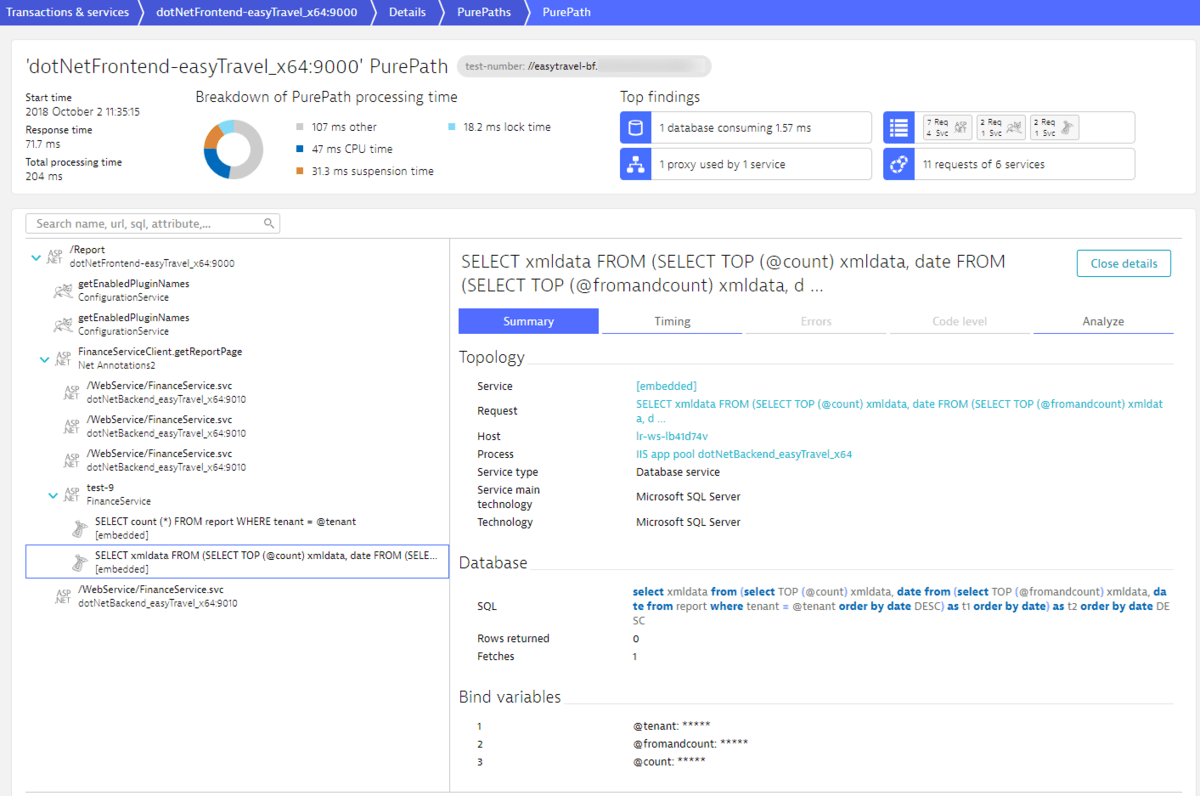This screenshot has width=1200, height=796.
Task: Switch to the Timing tab
Action: (672, 321)
